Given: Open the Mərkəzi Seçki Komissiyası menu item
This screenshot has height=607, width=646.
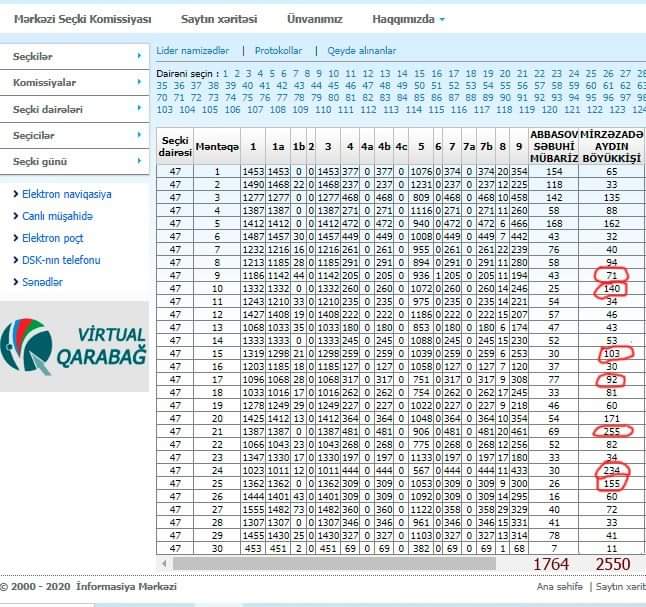Looking at the screenshot, I should pyautogui.click(x=83, y=19).
